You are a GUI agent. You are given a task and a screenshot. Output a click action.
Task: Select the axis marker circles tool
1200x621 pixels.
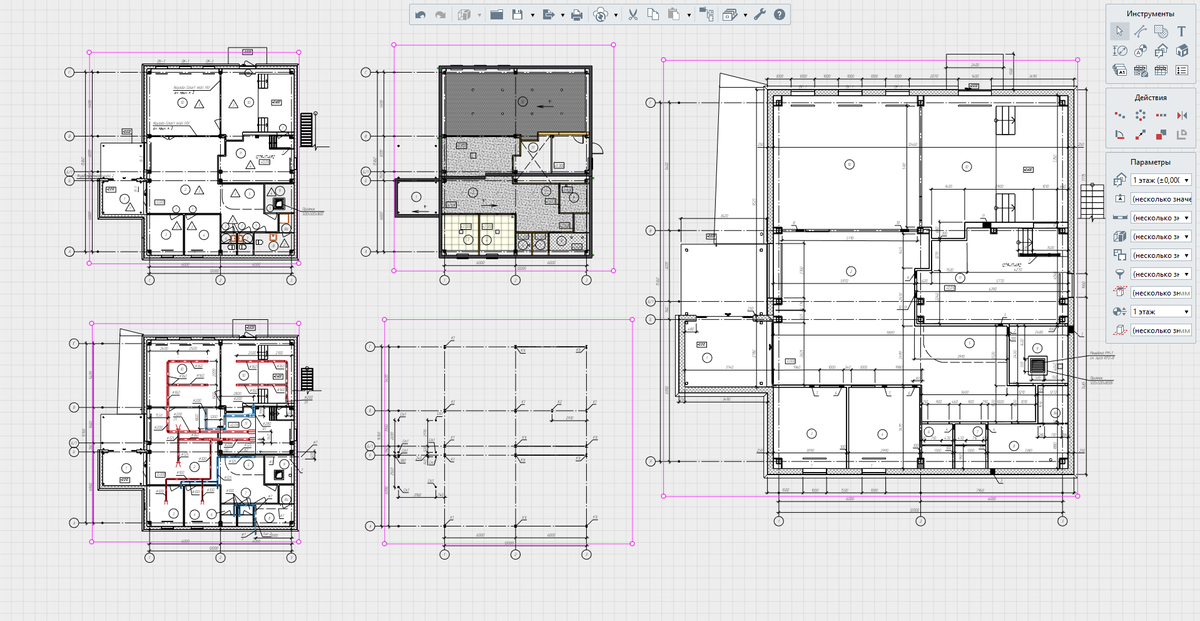click(x=1140, y=51)
